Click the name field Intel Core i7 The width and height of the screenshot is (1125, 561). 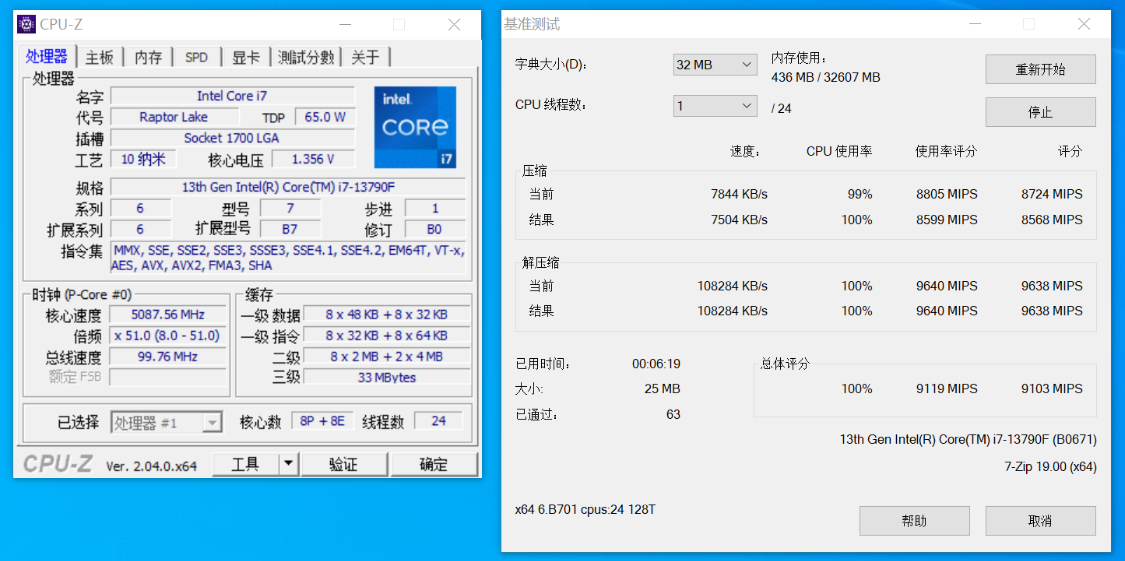232,96
